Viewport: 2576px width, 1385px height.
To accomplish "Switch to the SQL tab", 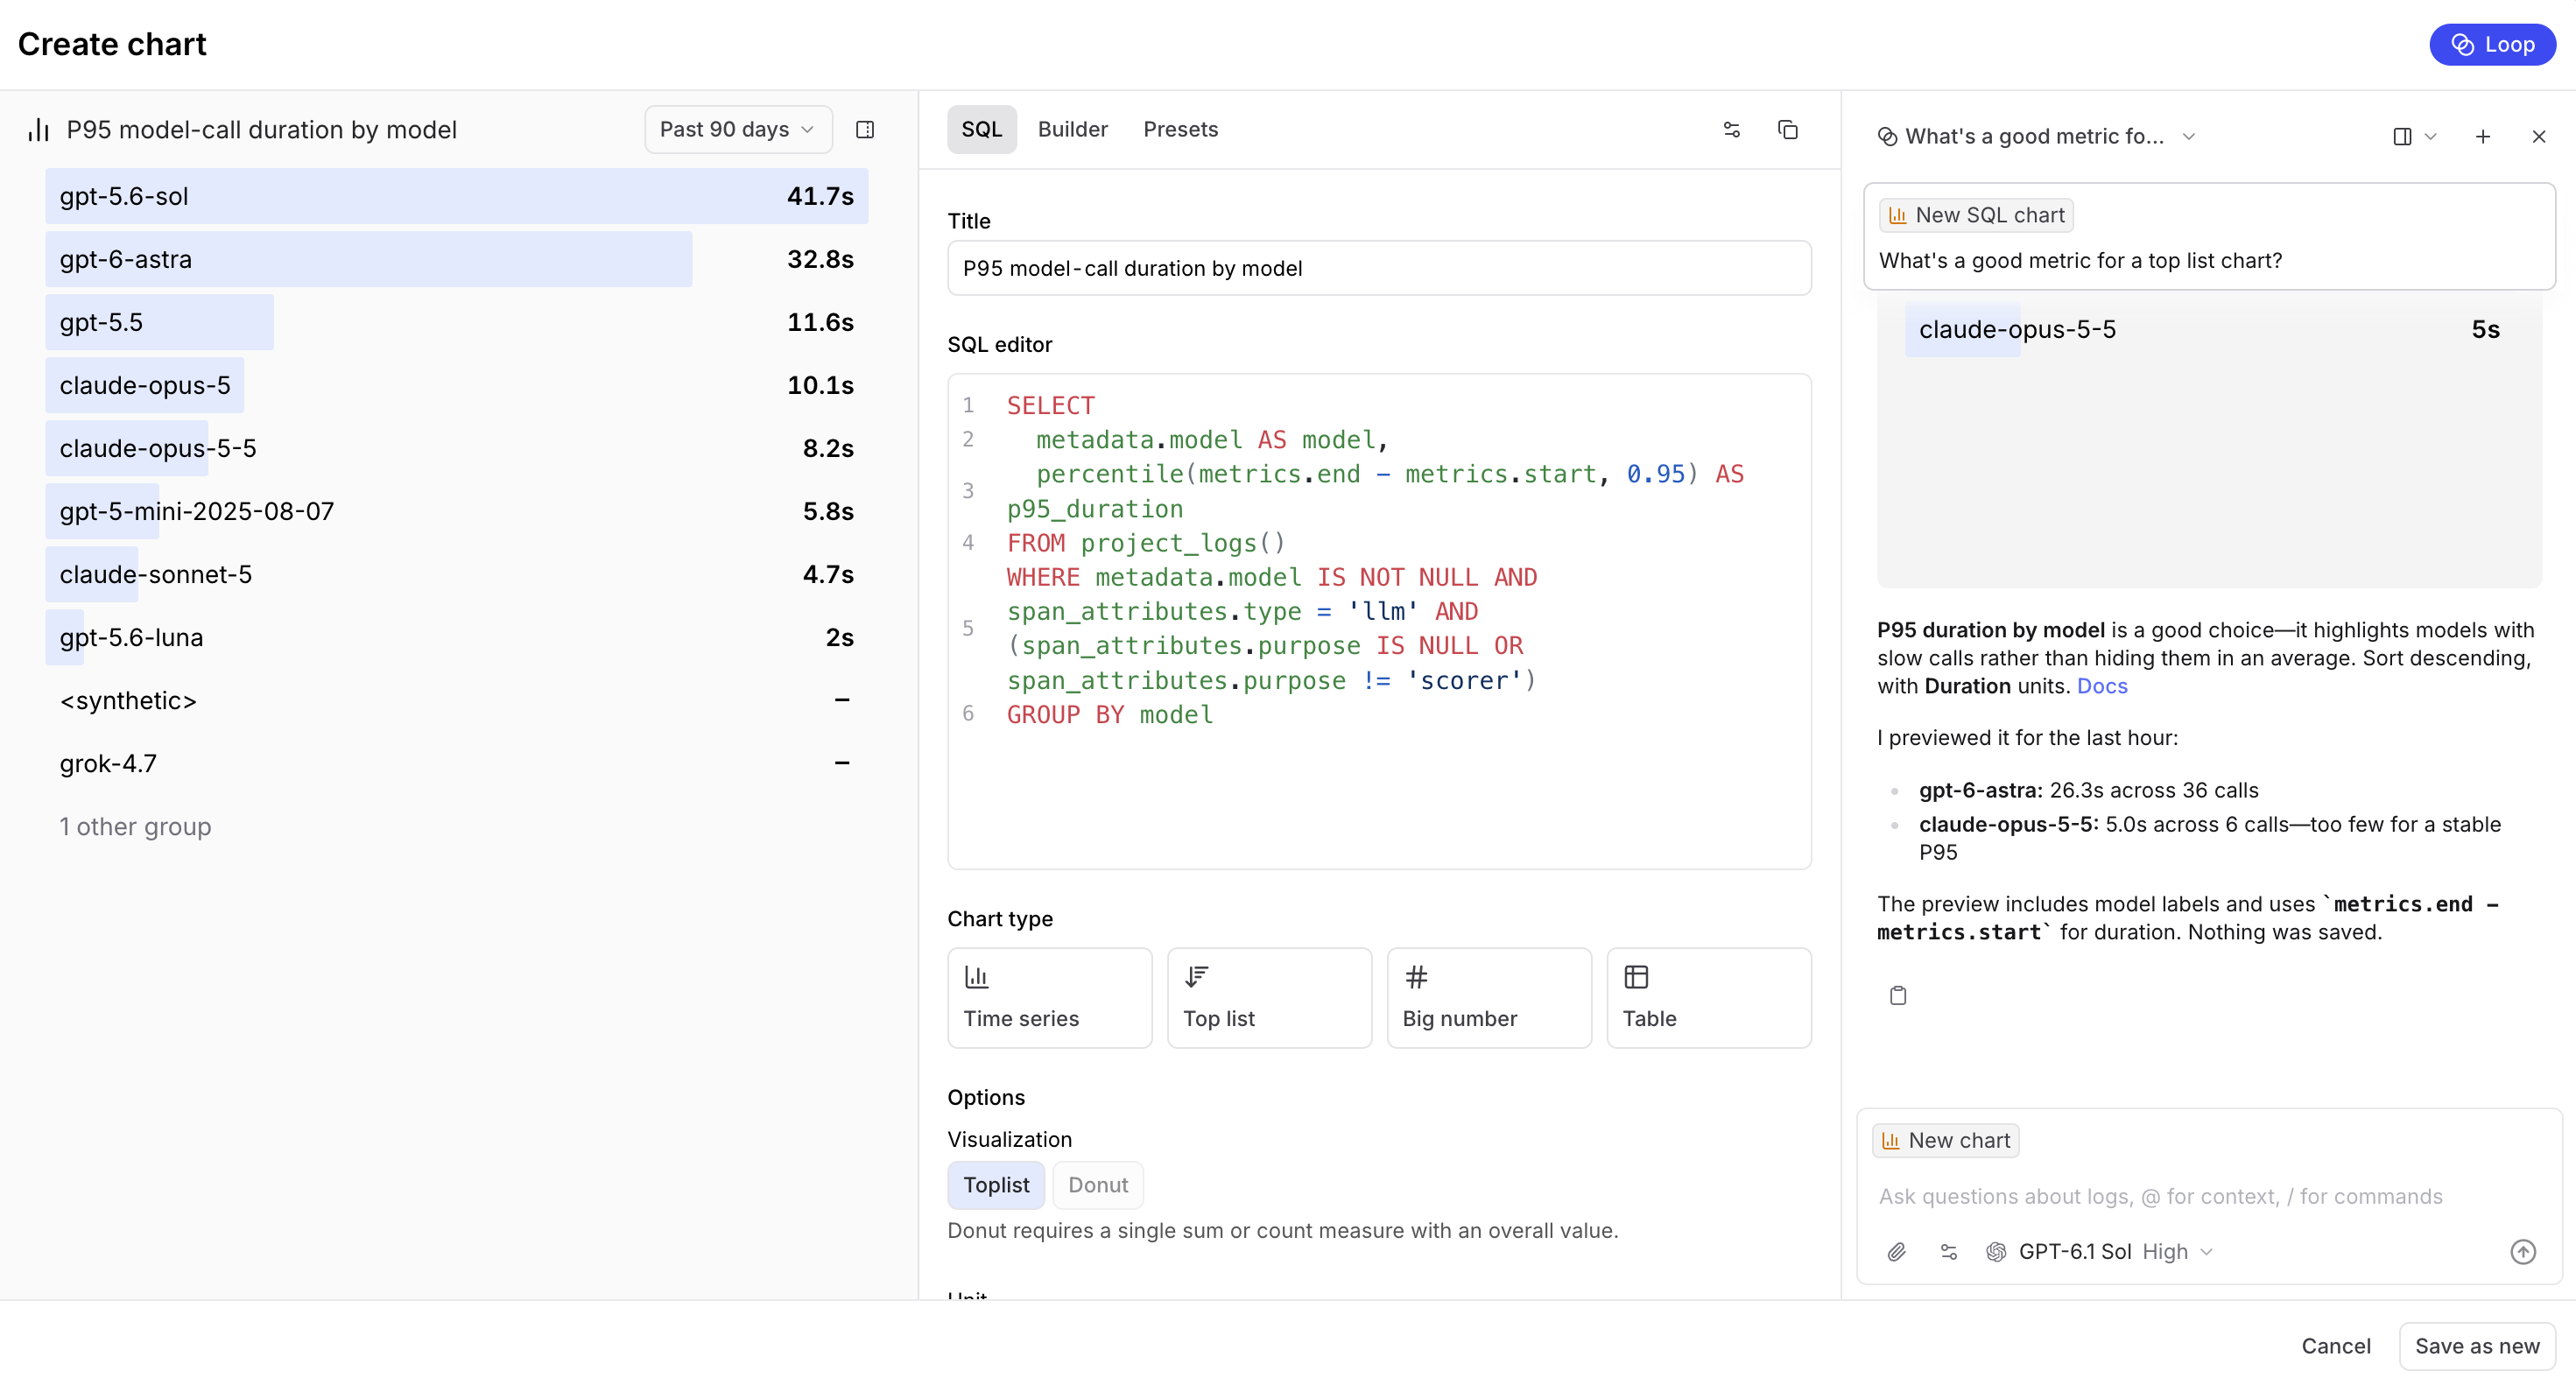I will 981,130.
